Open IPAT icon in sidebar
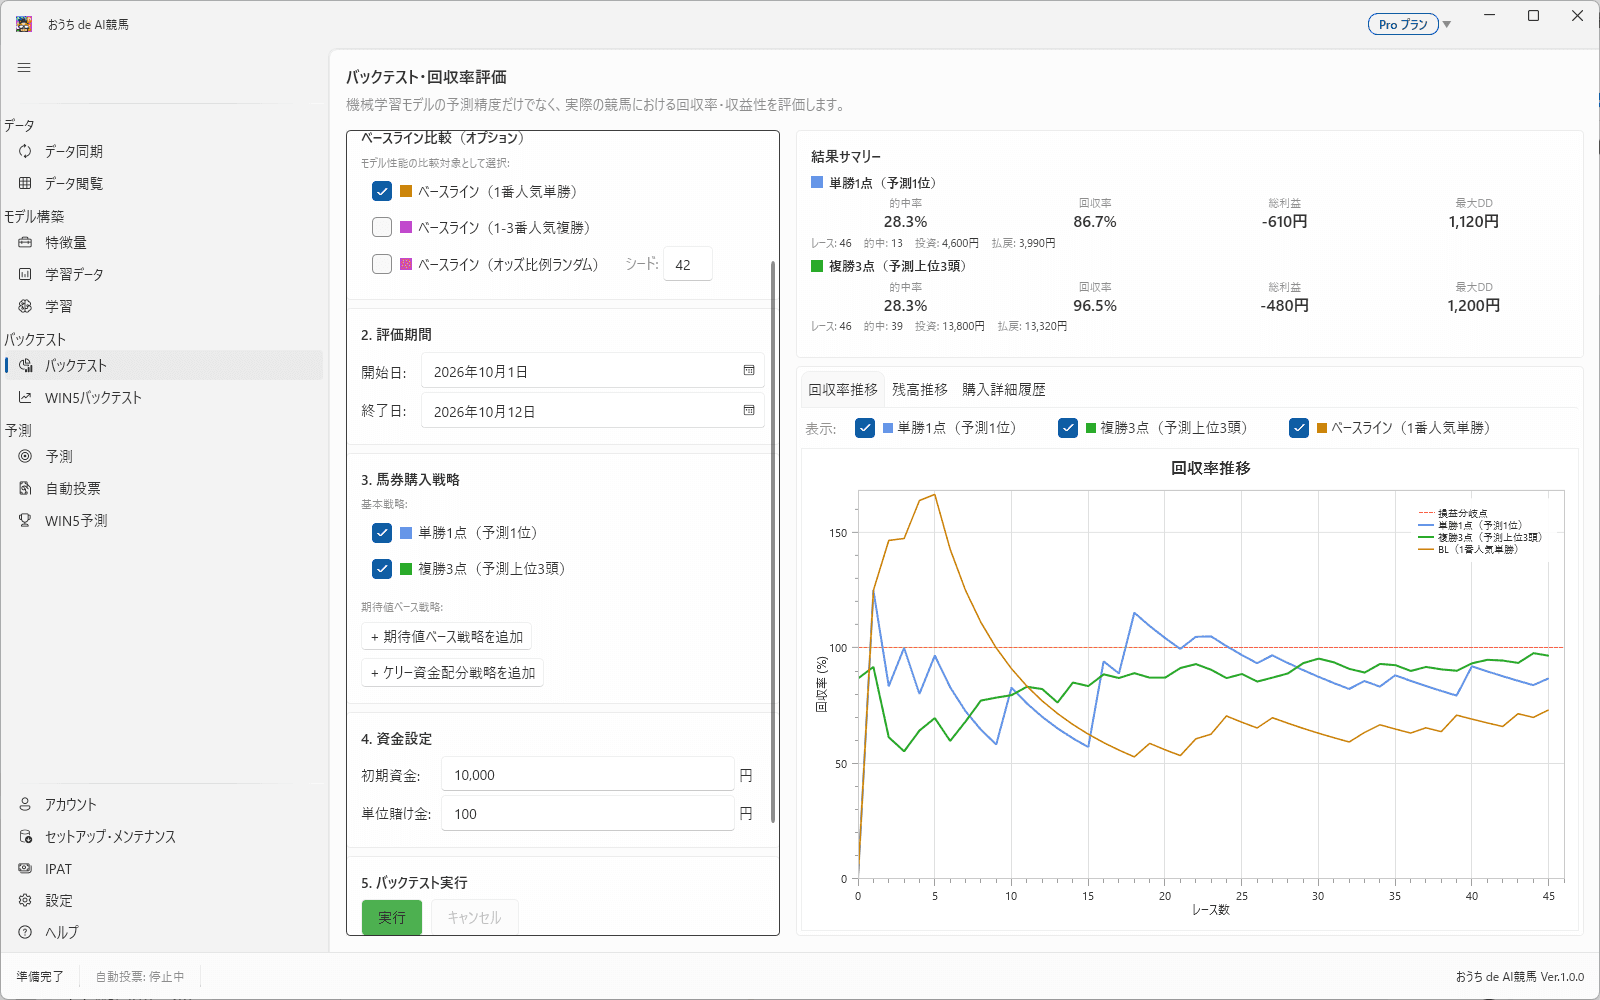1600x1000 pixels. 25,869
